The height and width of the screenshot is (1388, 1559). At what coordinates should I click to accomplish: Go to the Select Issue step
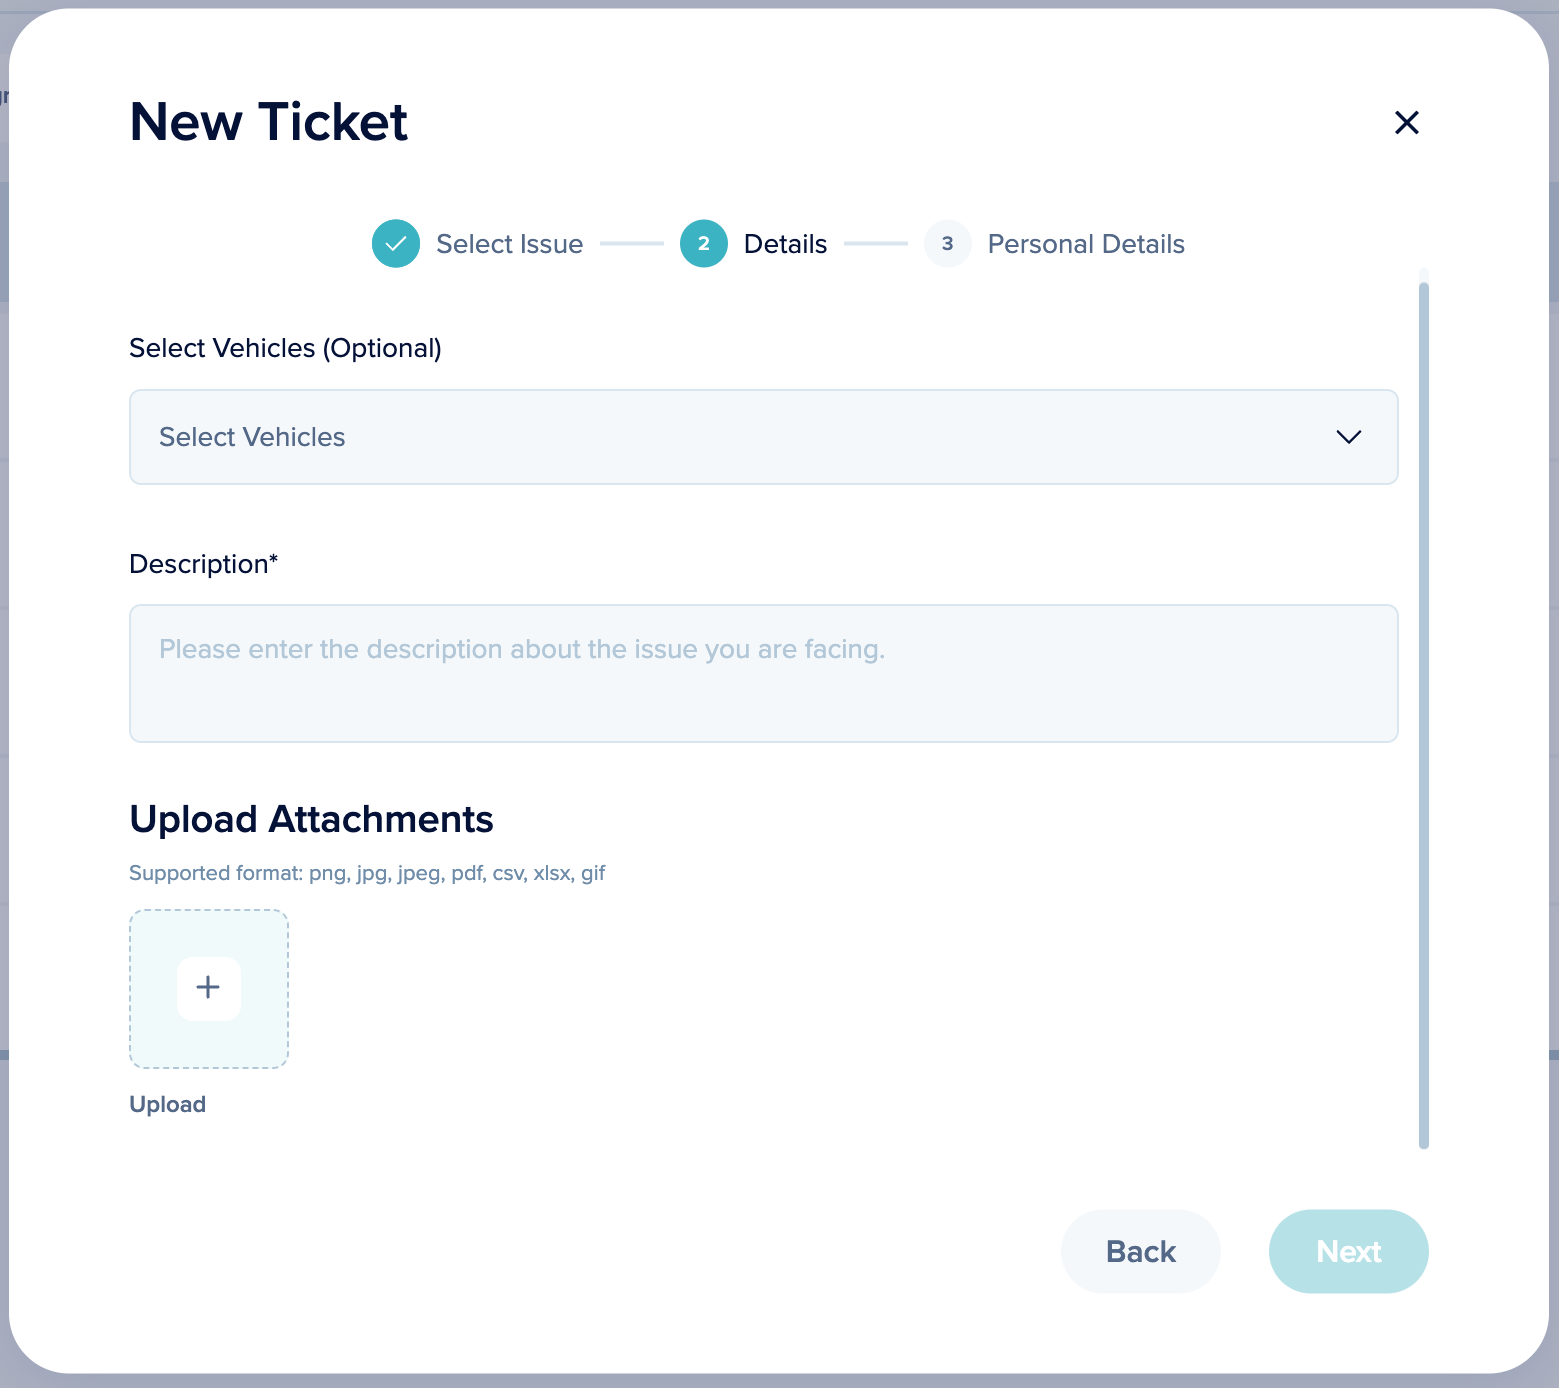[510, 244]
